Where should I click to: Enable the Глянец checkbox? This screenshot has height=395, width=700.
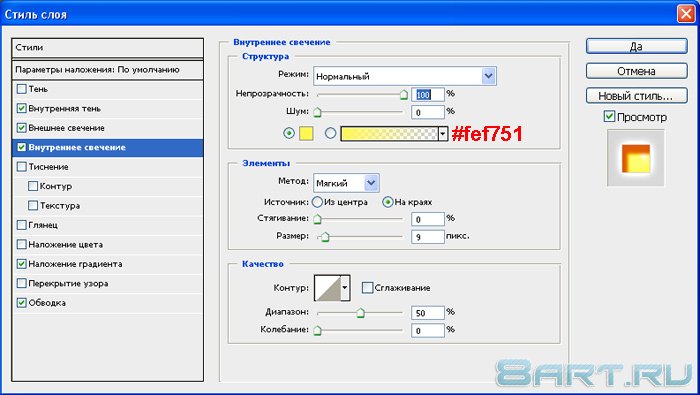click(21, 225)
